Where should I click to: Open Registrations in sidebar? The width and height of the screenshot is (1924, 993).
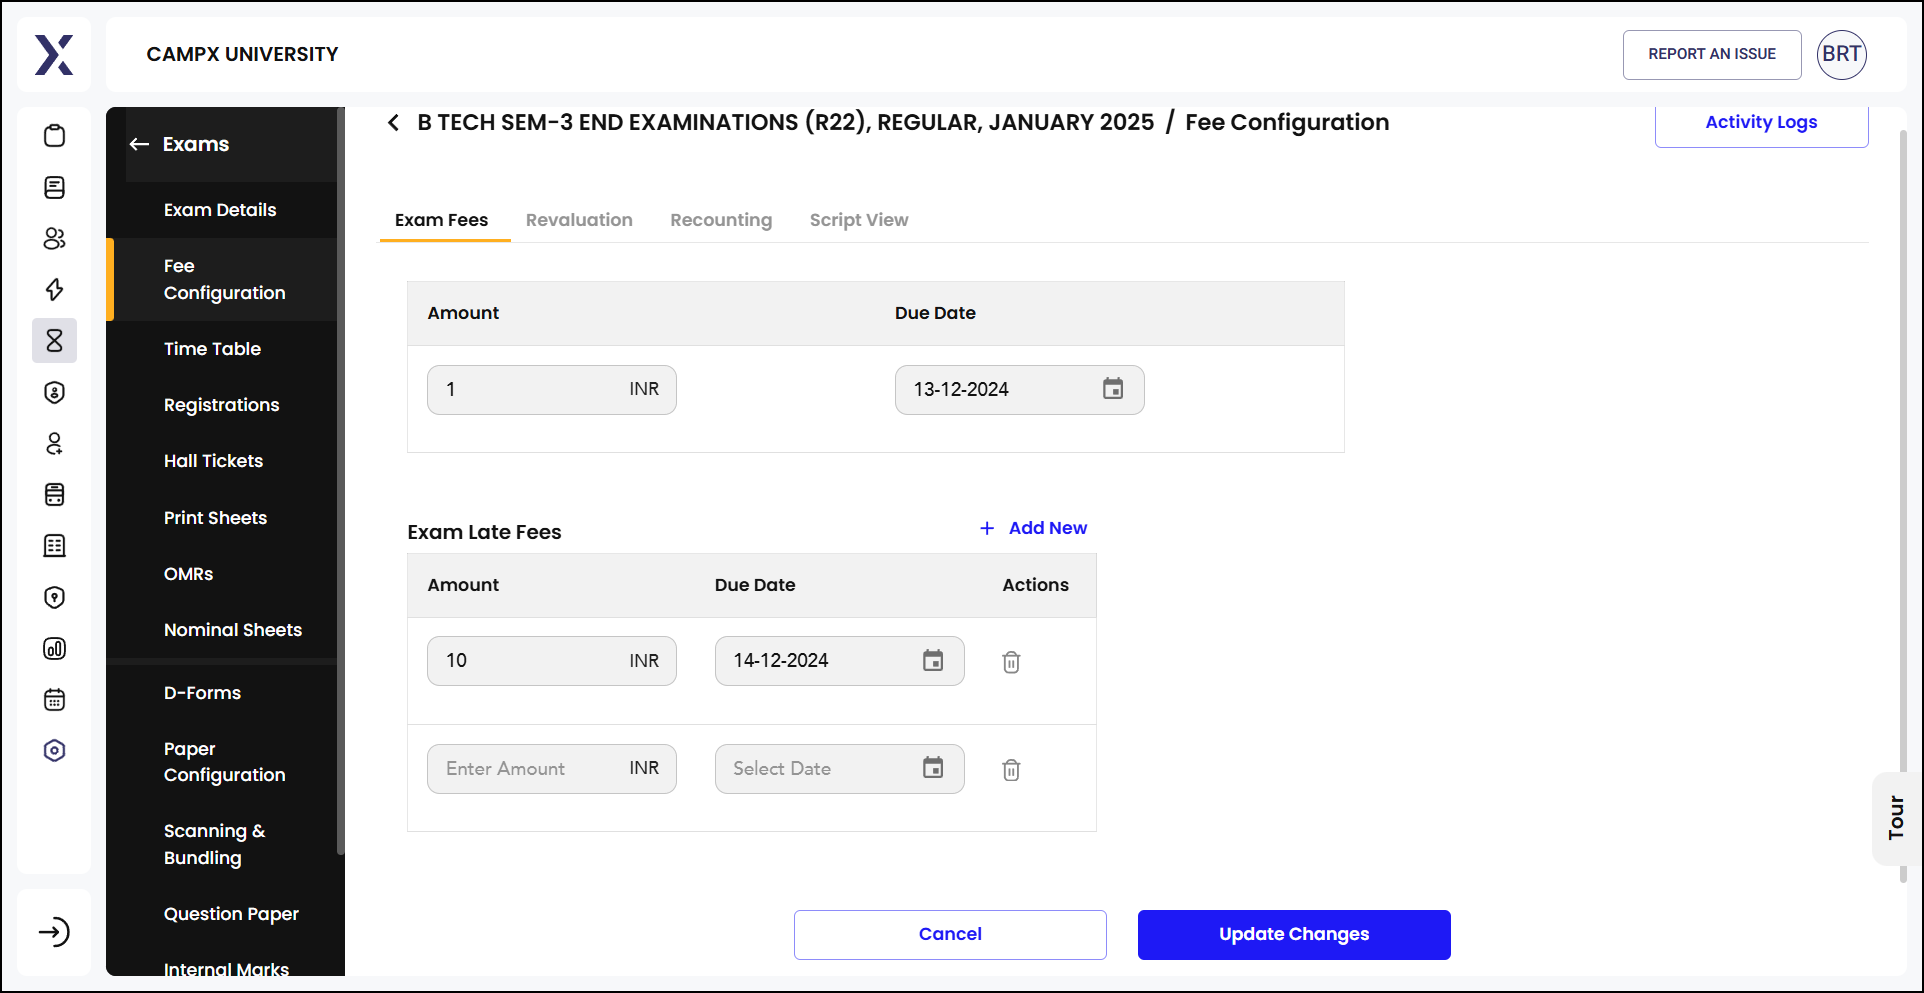point(222,405)
